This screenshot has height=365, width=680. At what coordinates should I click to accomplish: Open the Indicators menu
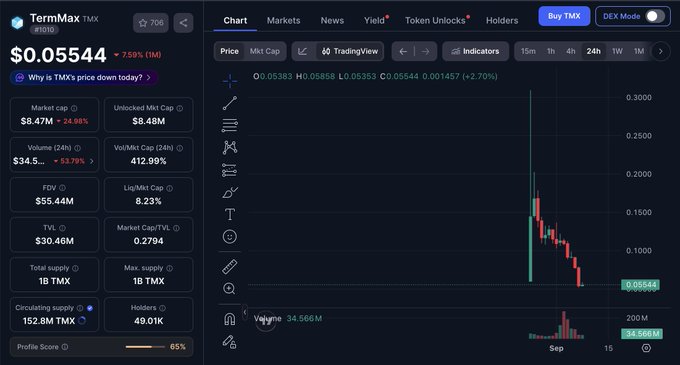(475, 51)
